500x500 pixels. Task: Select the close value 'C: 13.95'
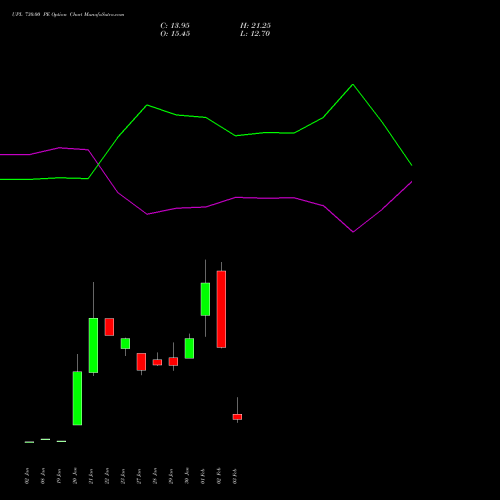(x=175, y=26)
